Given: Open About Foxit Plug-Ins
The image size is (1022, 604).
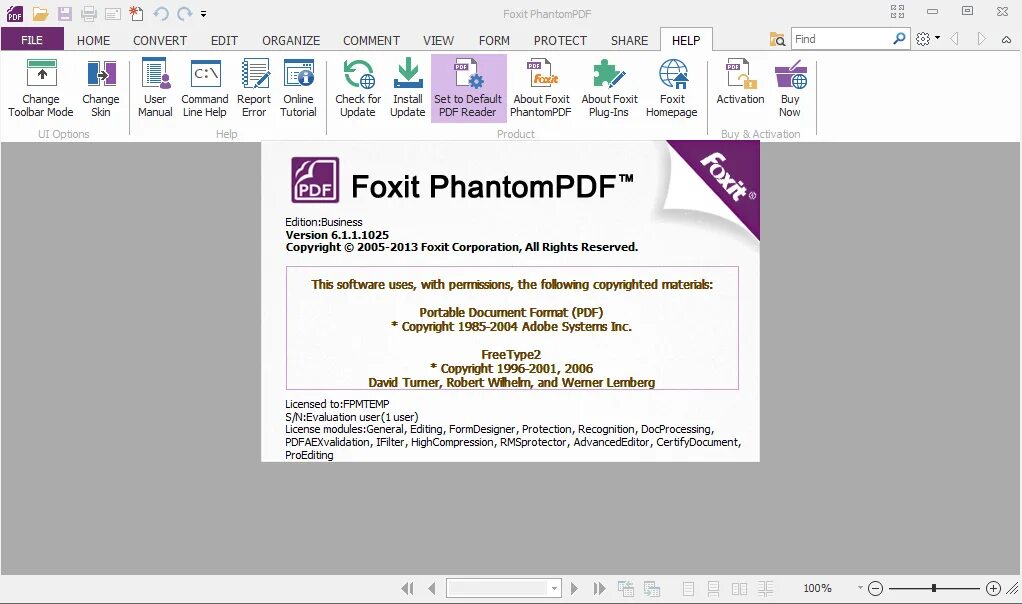Looking at the screenshot, I should (609, 88).
